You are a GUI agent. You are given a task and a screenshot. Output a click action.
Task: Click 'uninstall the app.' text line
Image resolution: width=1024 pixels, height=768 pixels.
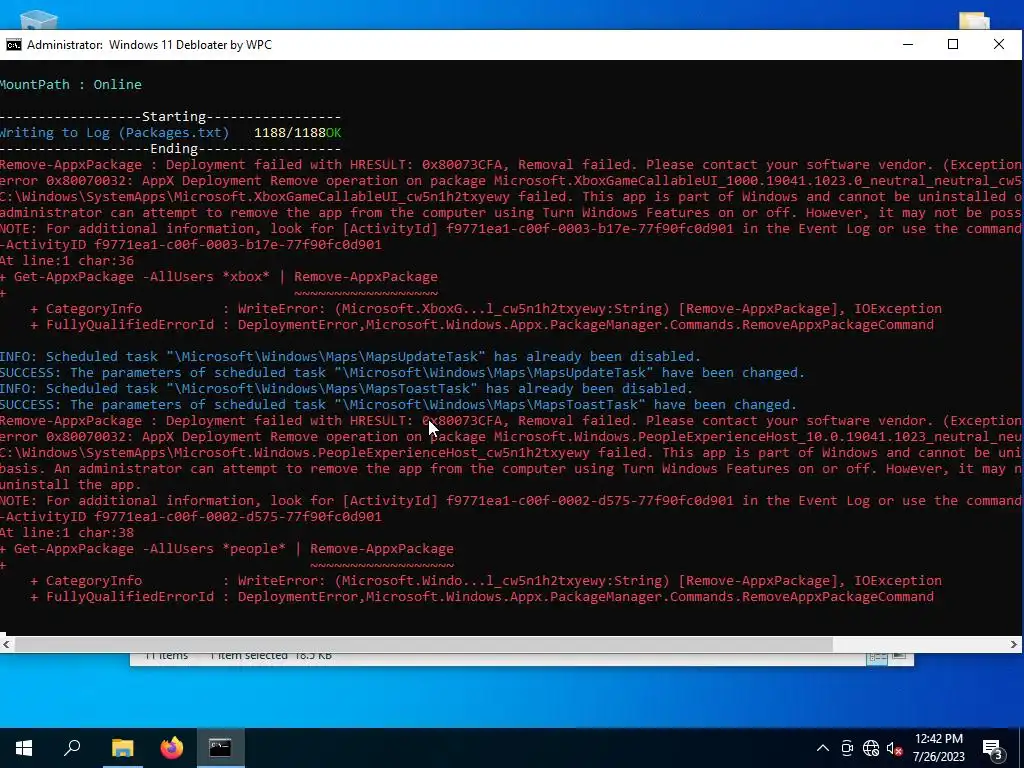click(71, 485)
